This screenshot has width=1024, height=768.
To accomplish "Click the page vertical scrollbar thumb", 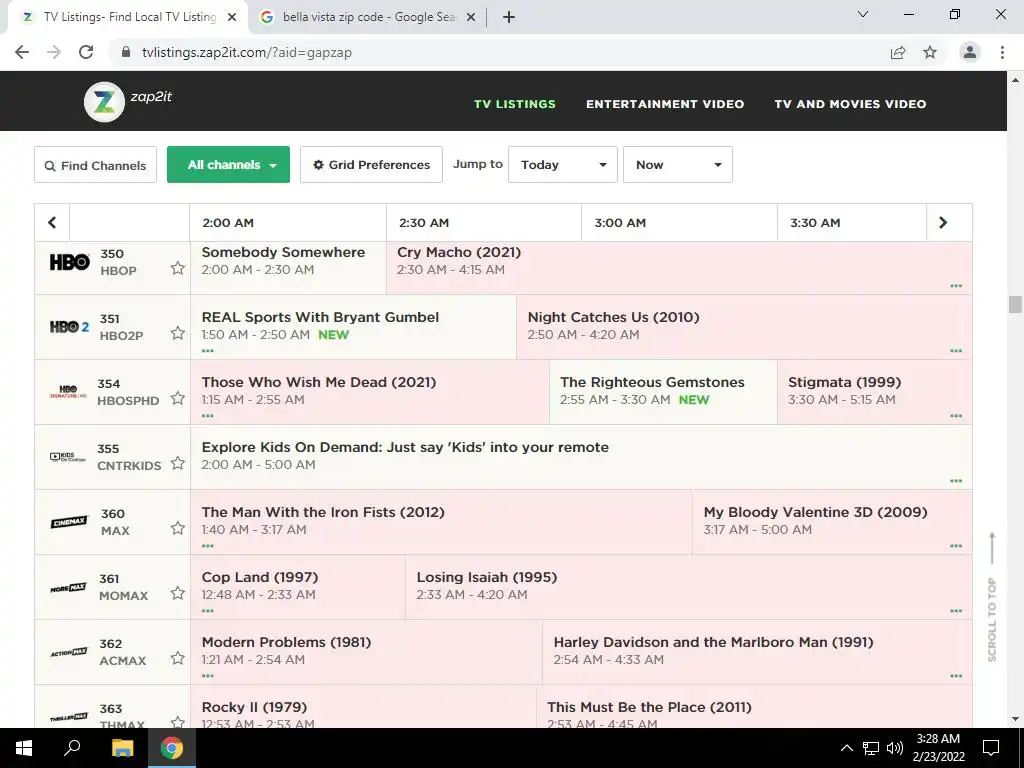I will pyautogui.click(x=1015, y=304).
